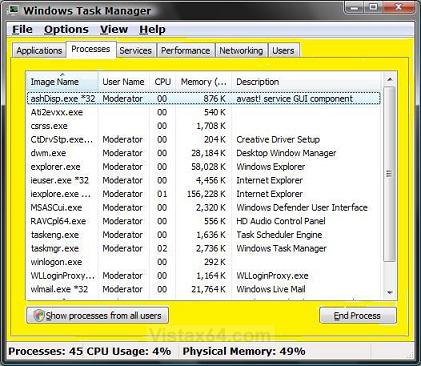The width and height of the screenshot is (421, 366).
Task: Click the 58,028 K memory value
Action: coord(209,167)
